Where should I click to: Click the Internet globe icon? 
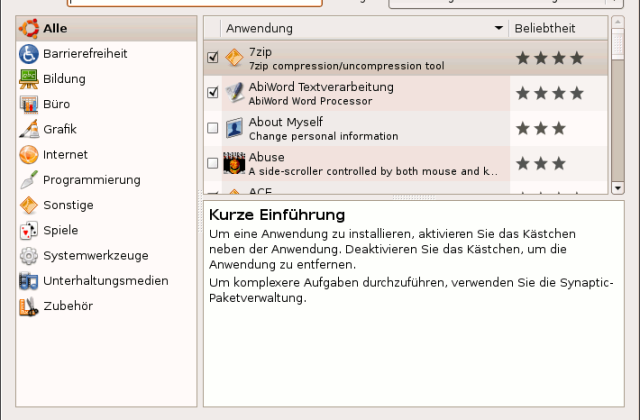(29, 154)
